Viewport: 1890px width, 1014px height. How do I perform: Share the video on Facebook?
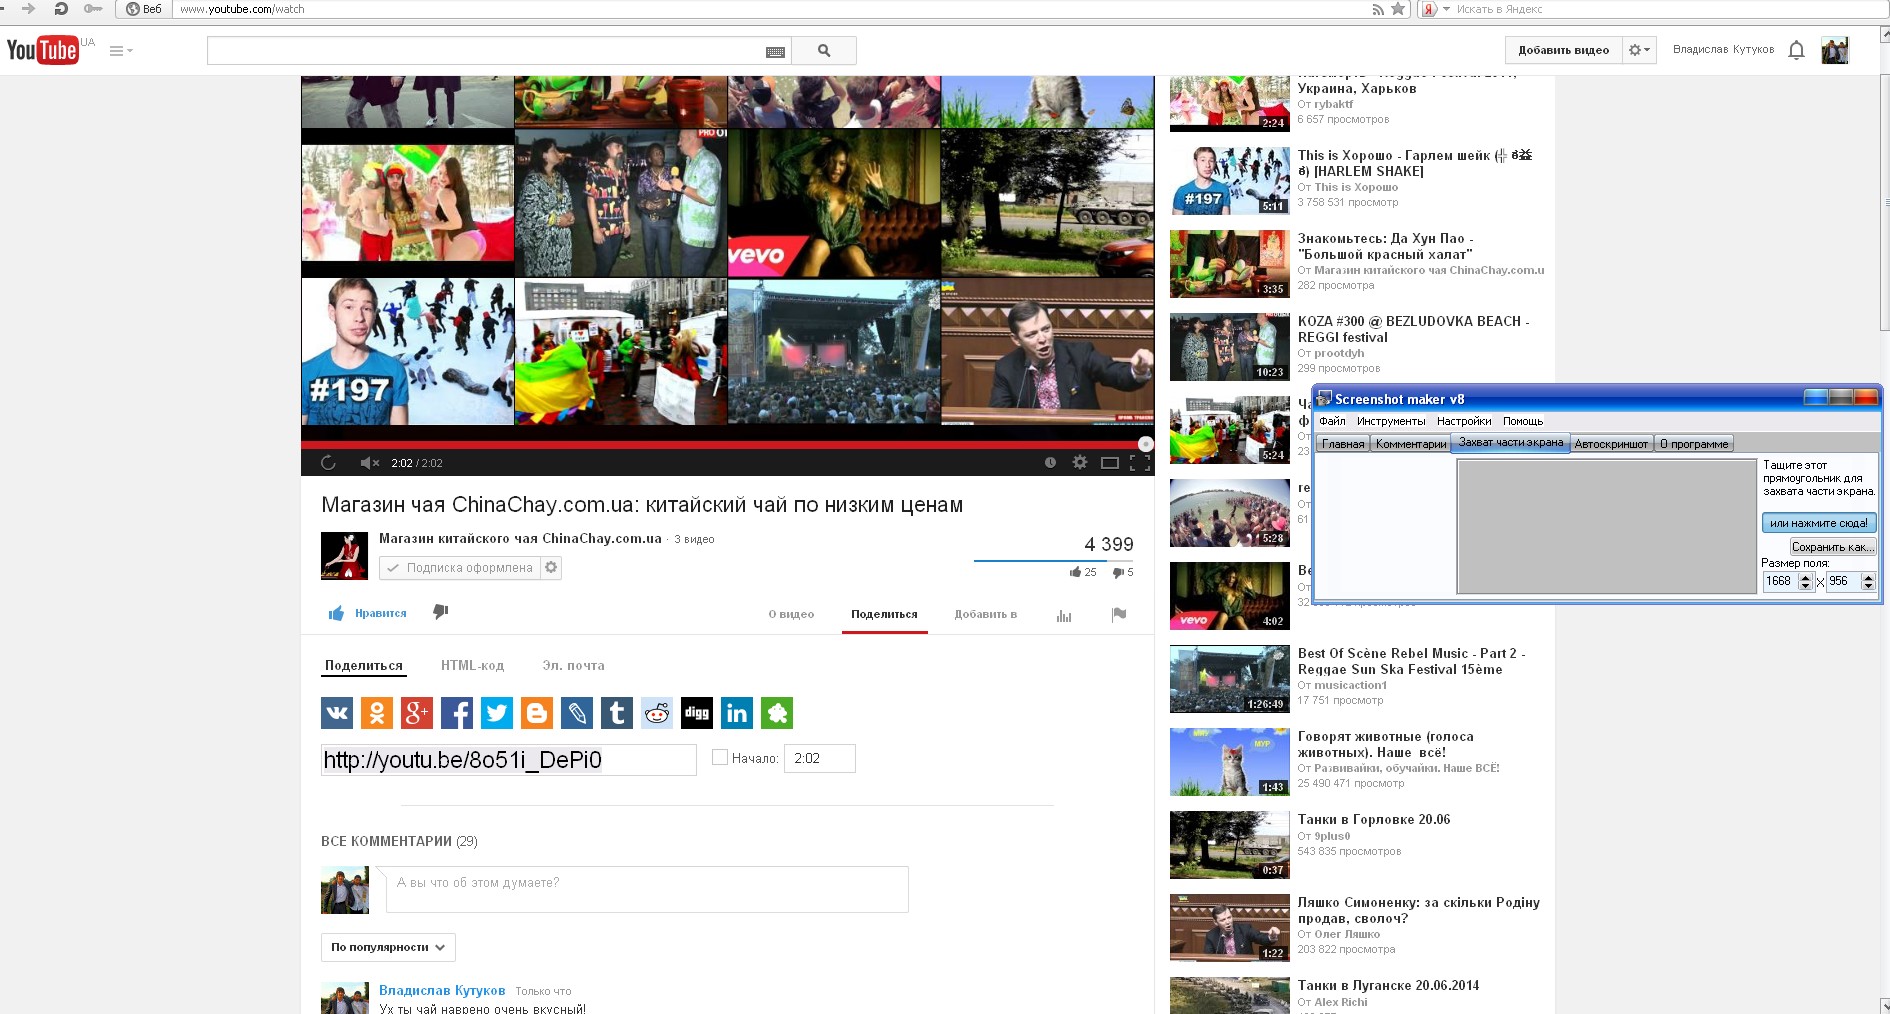457,713
